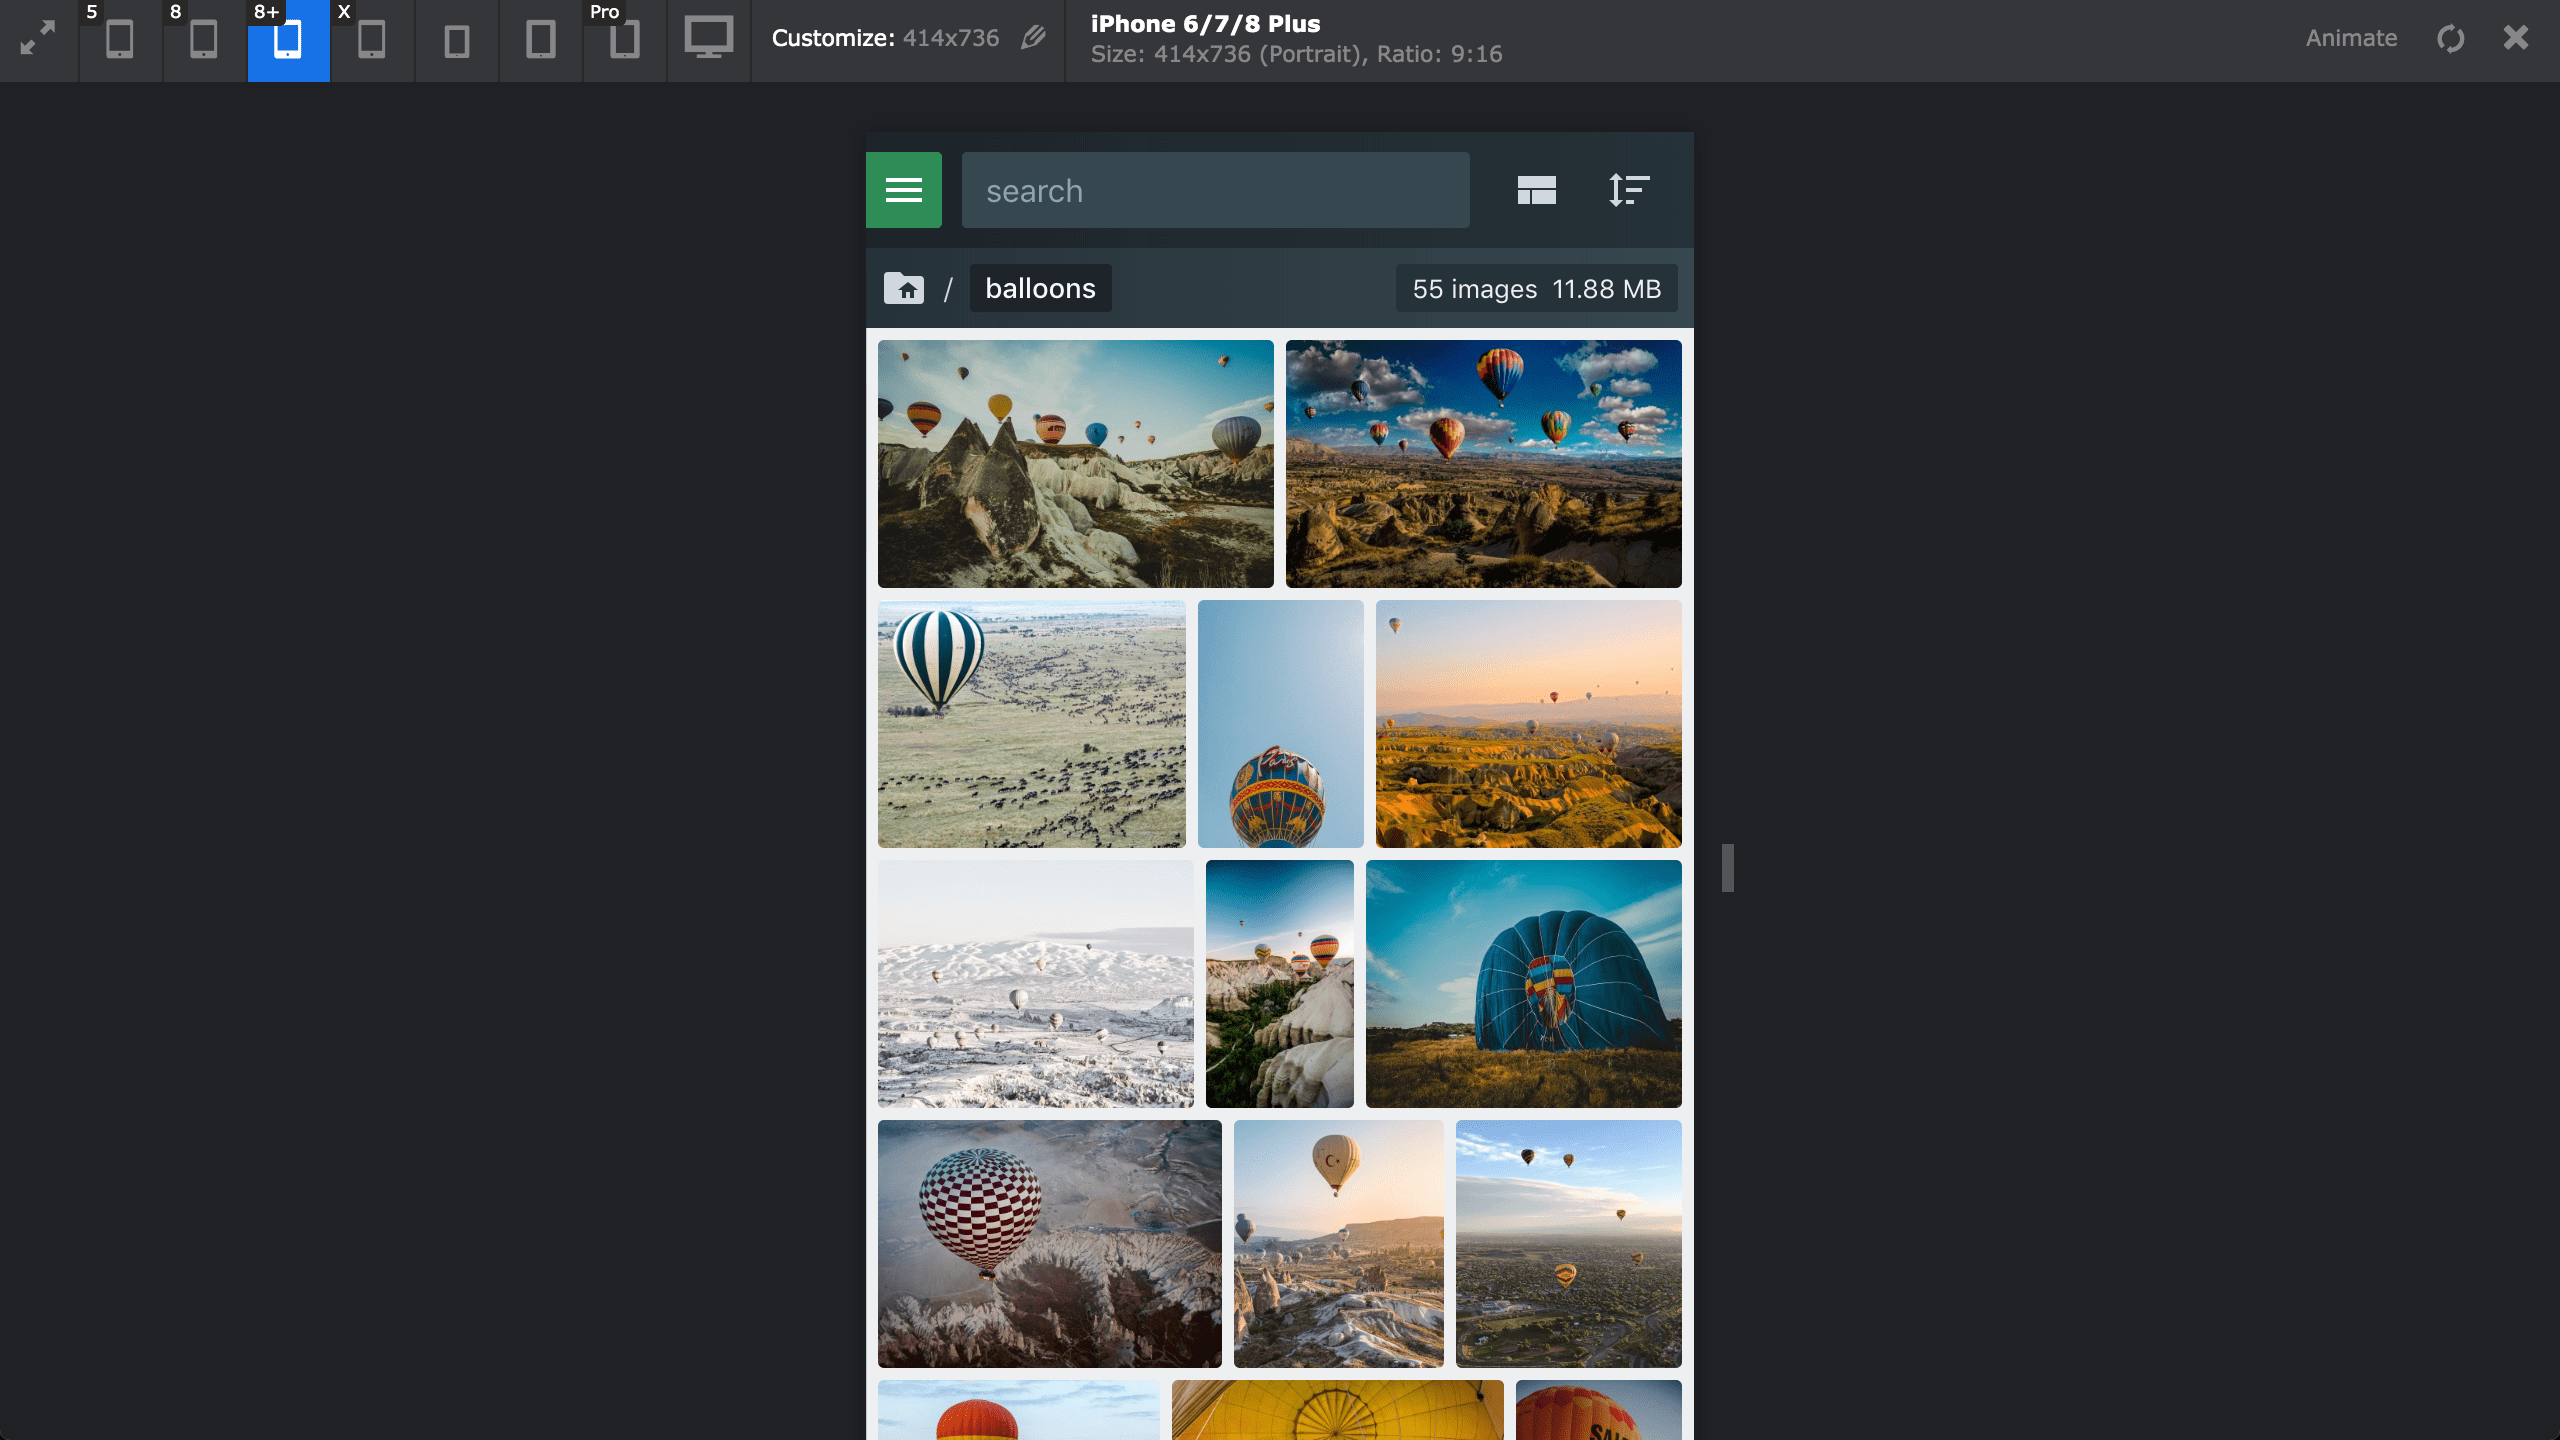Click the Animate link
The width and height of the screenshot is (2560, 1440).
(2350, 38)
